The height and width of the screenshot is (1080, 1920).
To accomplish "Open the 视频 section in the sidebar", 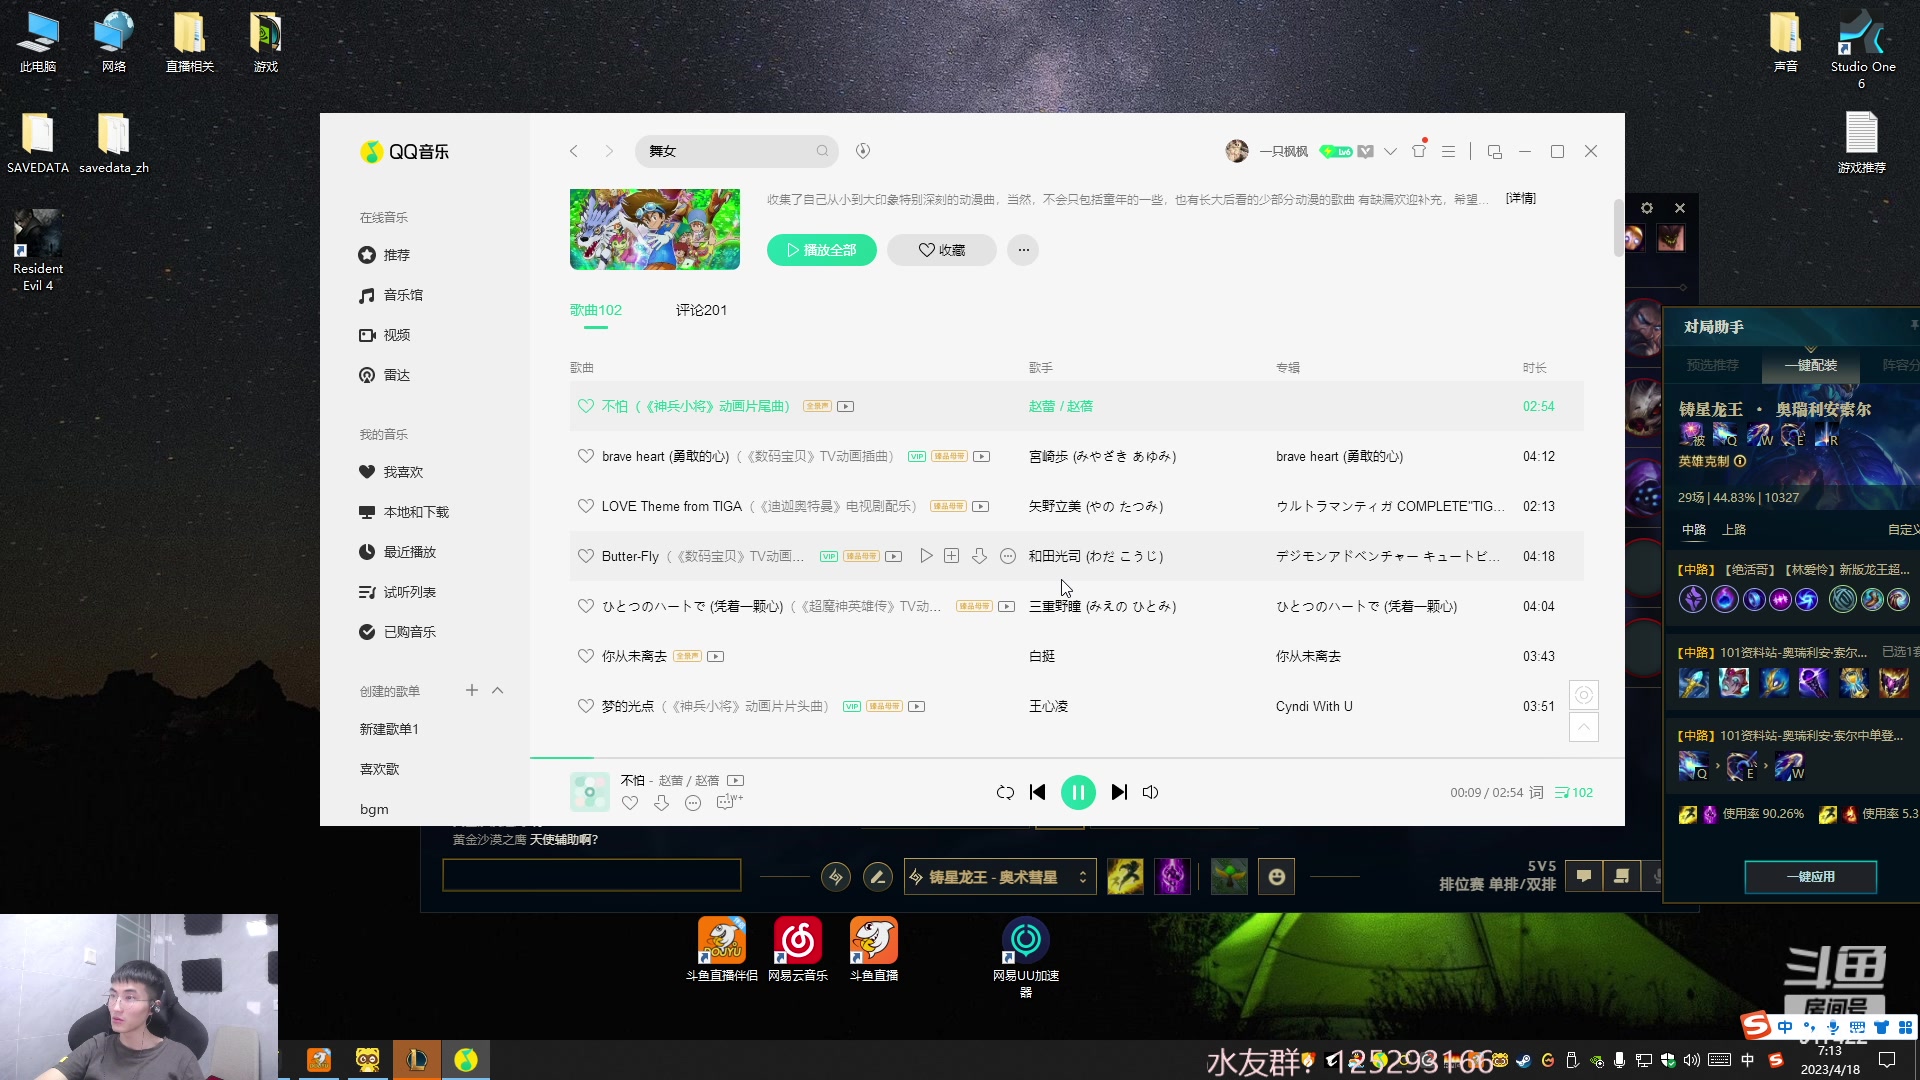I will 398,335.
